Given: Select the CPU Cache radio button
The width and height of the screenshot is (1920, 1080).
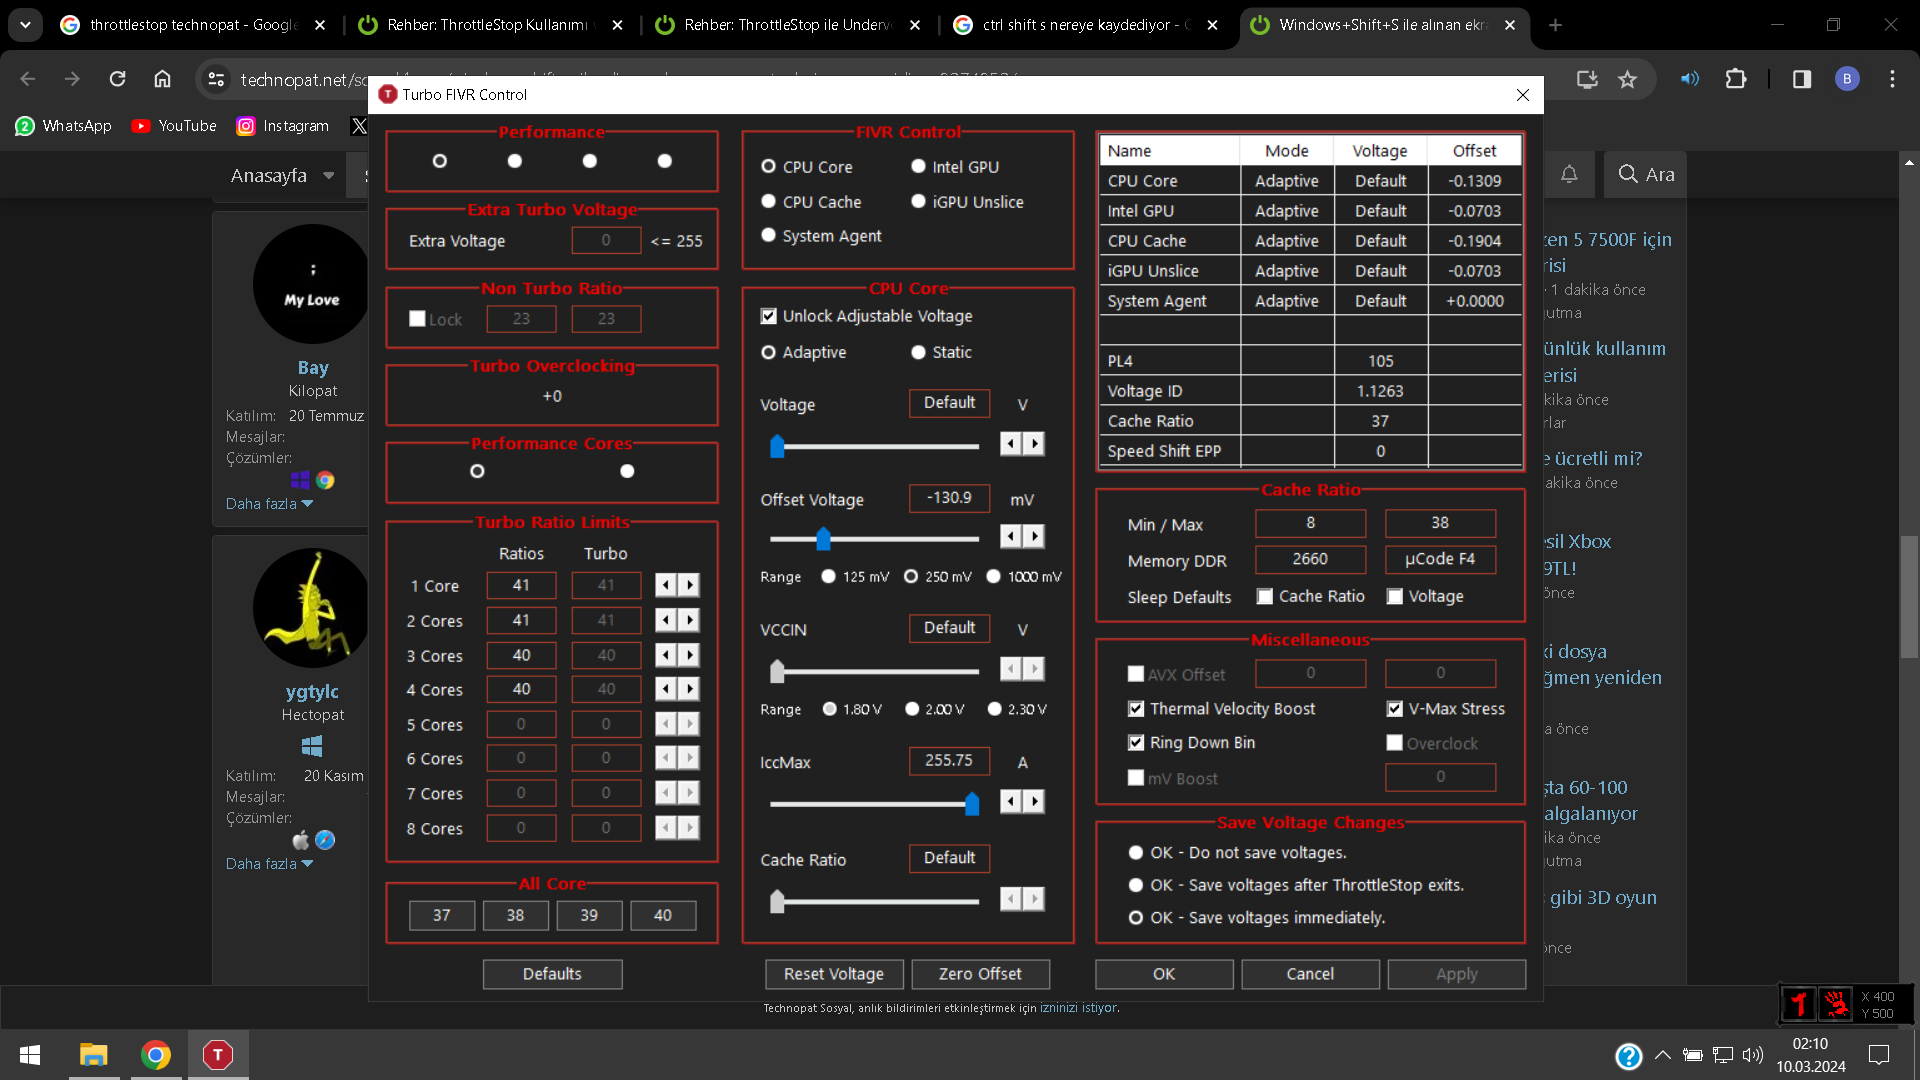Looking at the screenshot, I should (768, 202).
